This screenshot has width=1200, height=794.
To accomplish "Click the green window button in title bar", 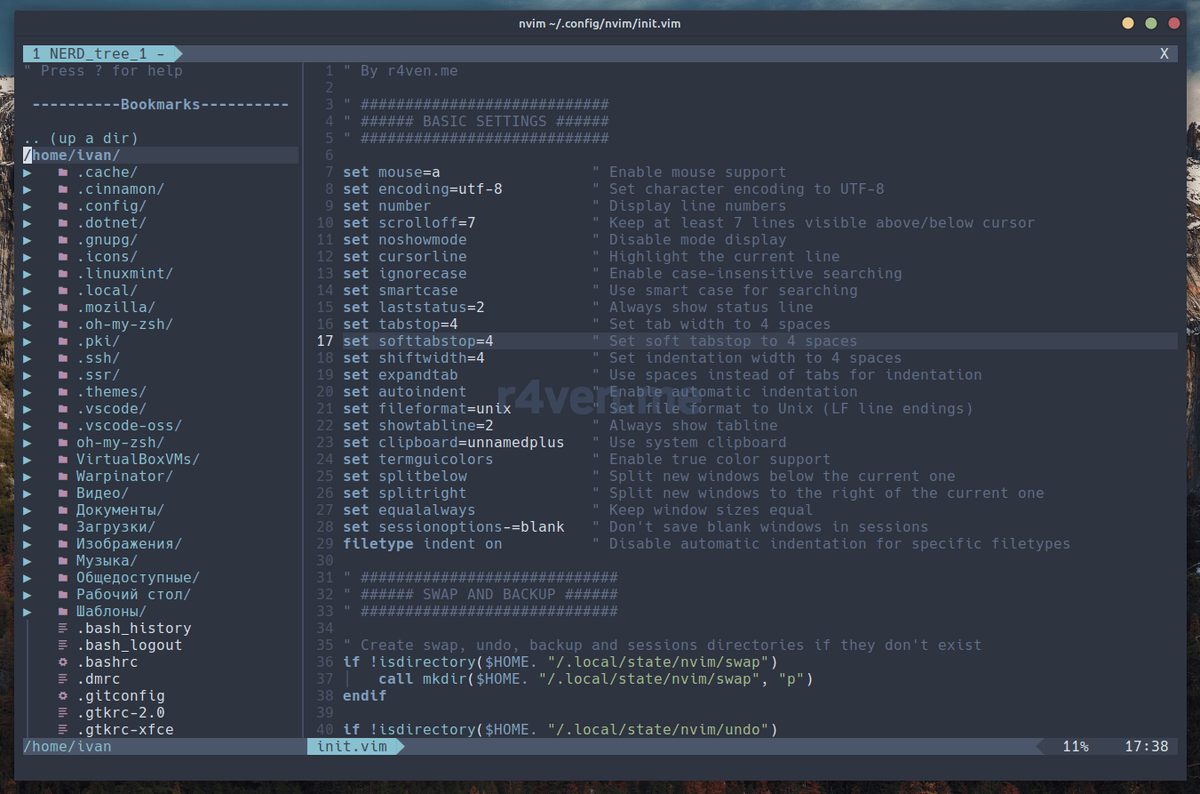I will tap(1150, 23).
